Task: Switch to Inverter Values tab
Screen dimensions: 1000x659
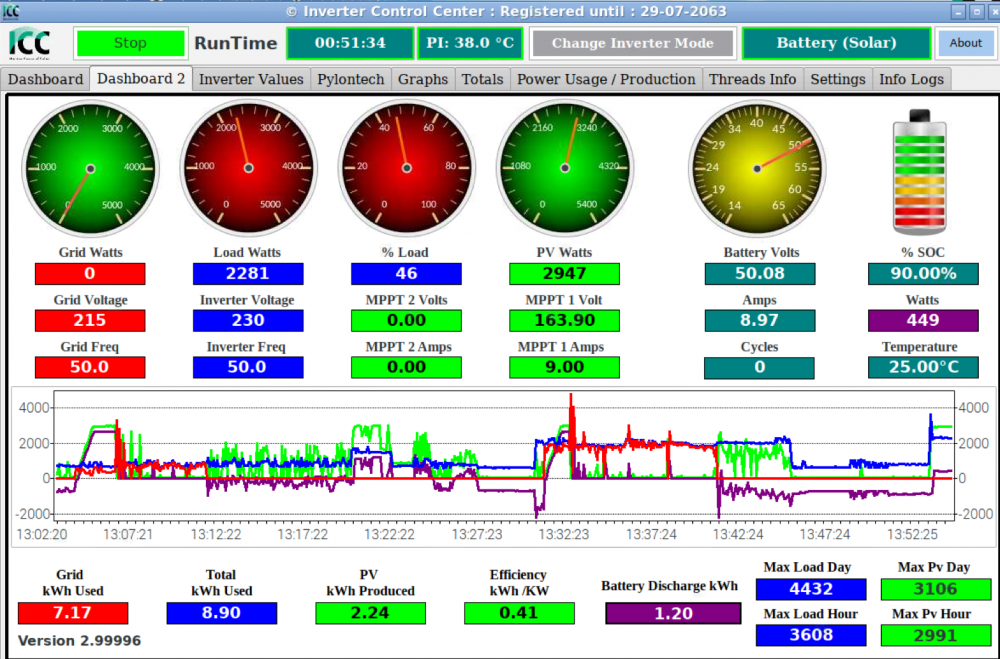Action: point(251,79)
